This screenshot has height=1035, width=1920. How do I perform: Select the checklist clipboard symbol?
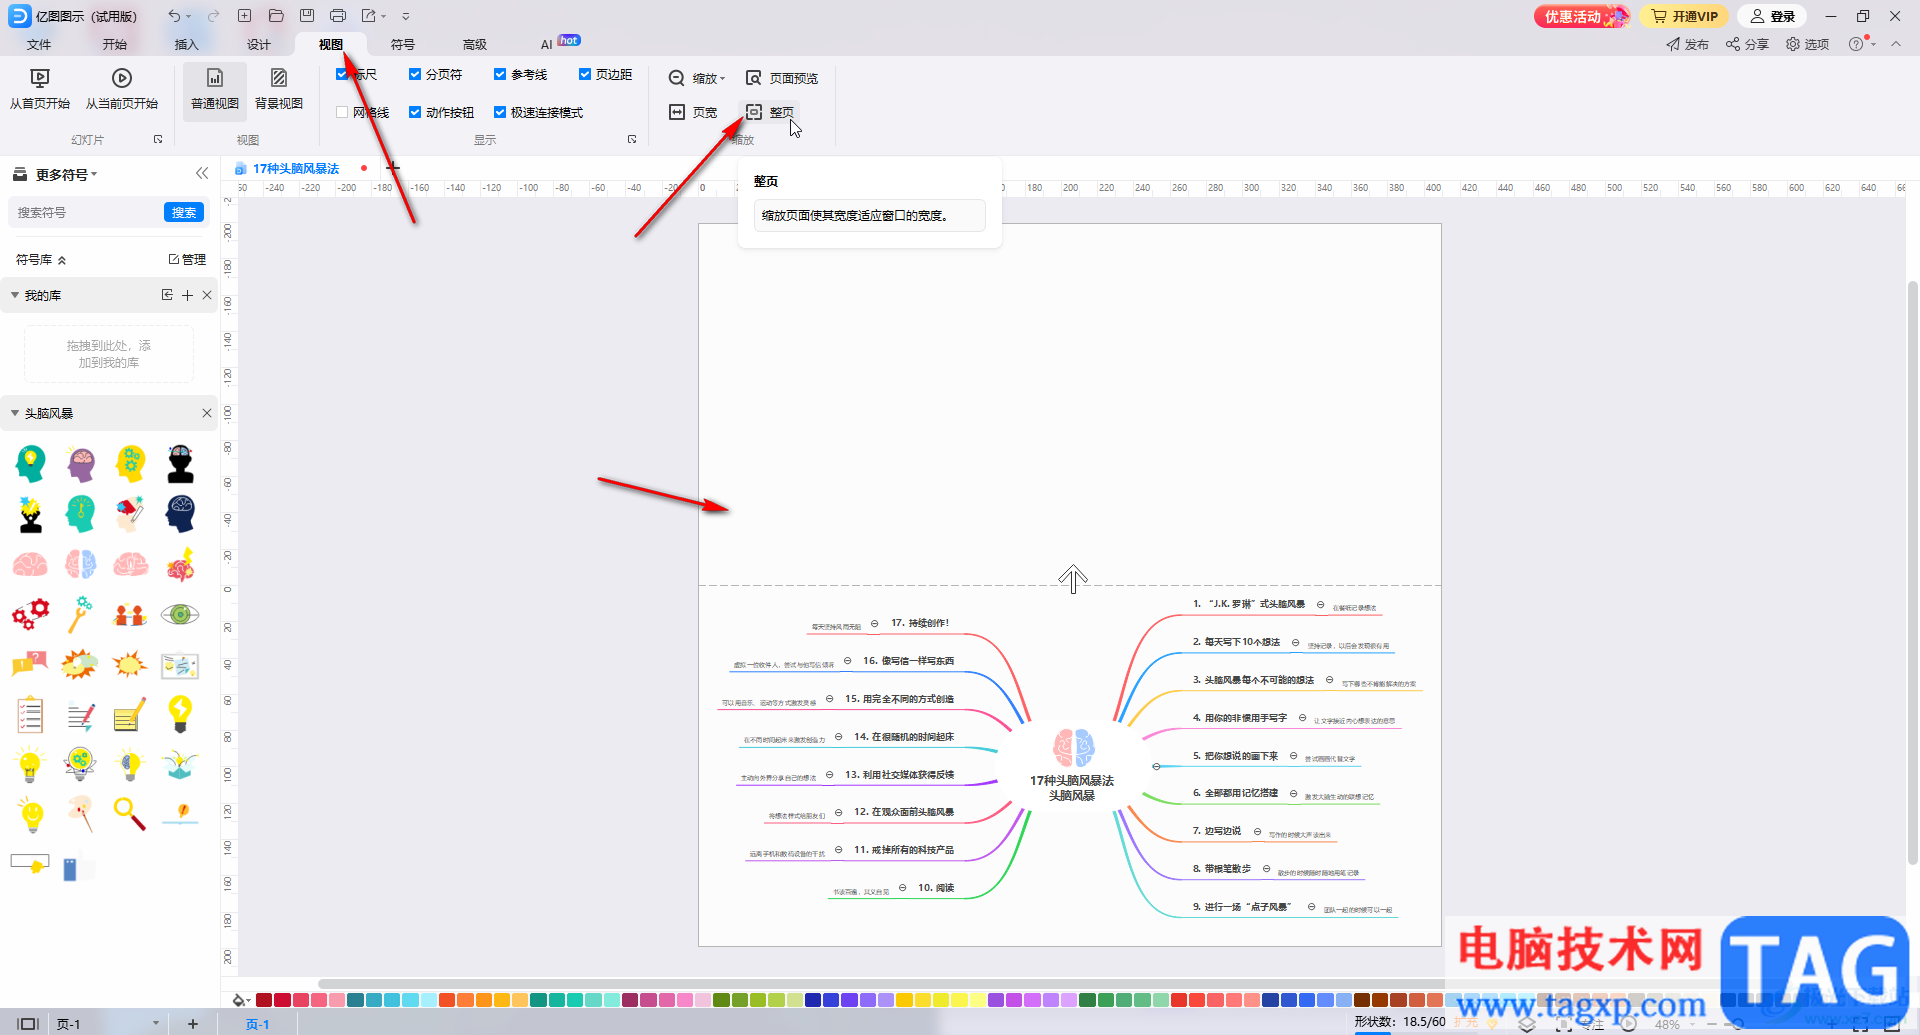30,714
